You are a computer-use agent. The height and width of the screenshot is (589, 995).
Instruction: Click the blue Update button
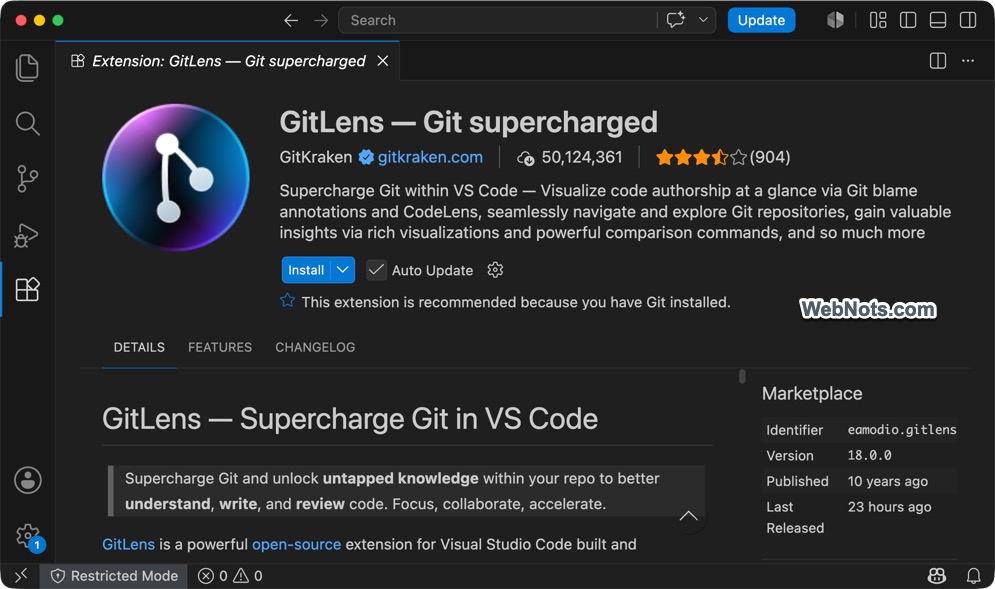click(x=761, y=20)
